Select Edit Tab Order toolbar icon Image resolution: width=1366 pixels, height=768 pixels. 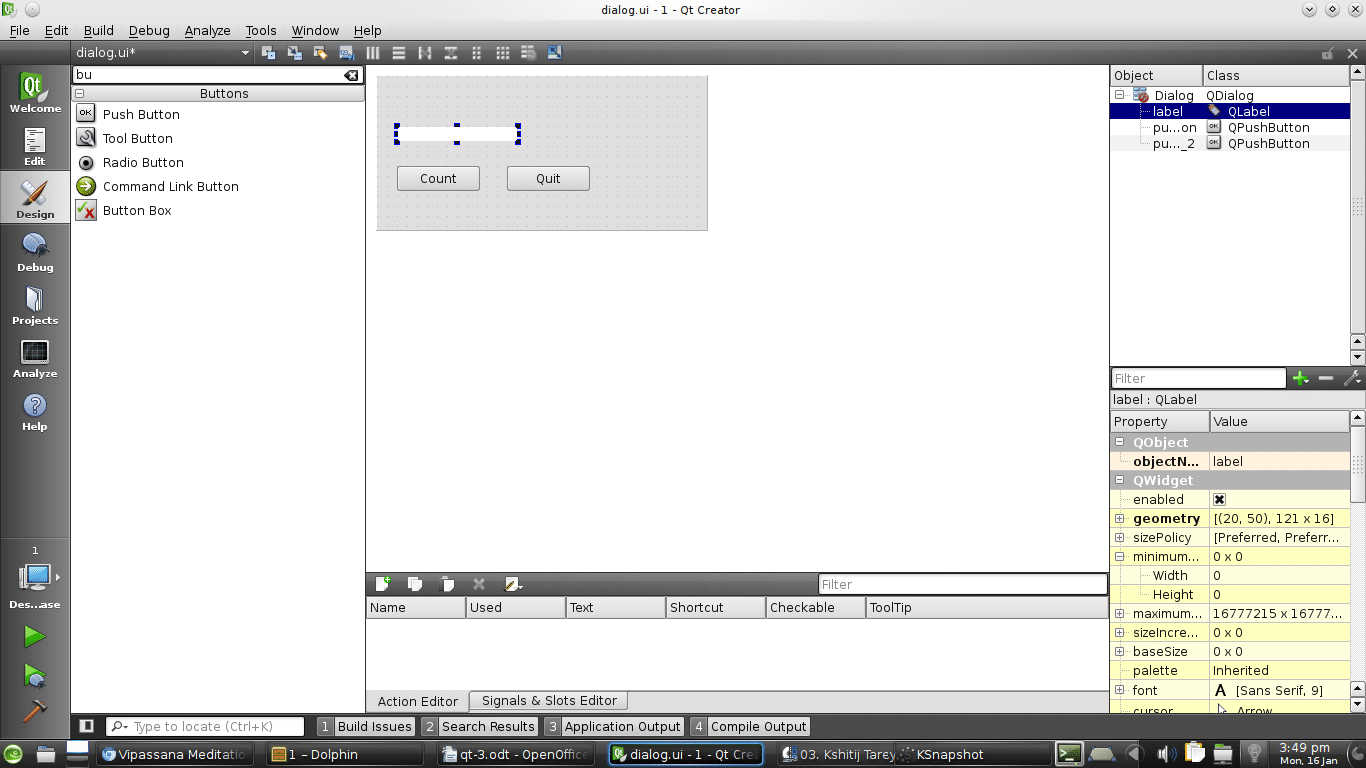(346, 53)
